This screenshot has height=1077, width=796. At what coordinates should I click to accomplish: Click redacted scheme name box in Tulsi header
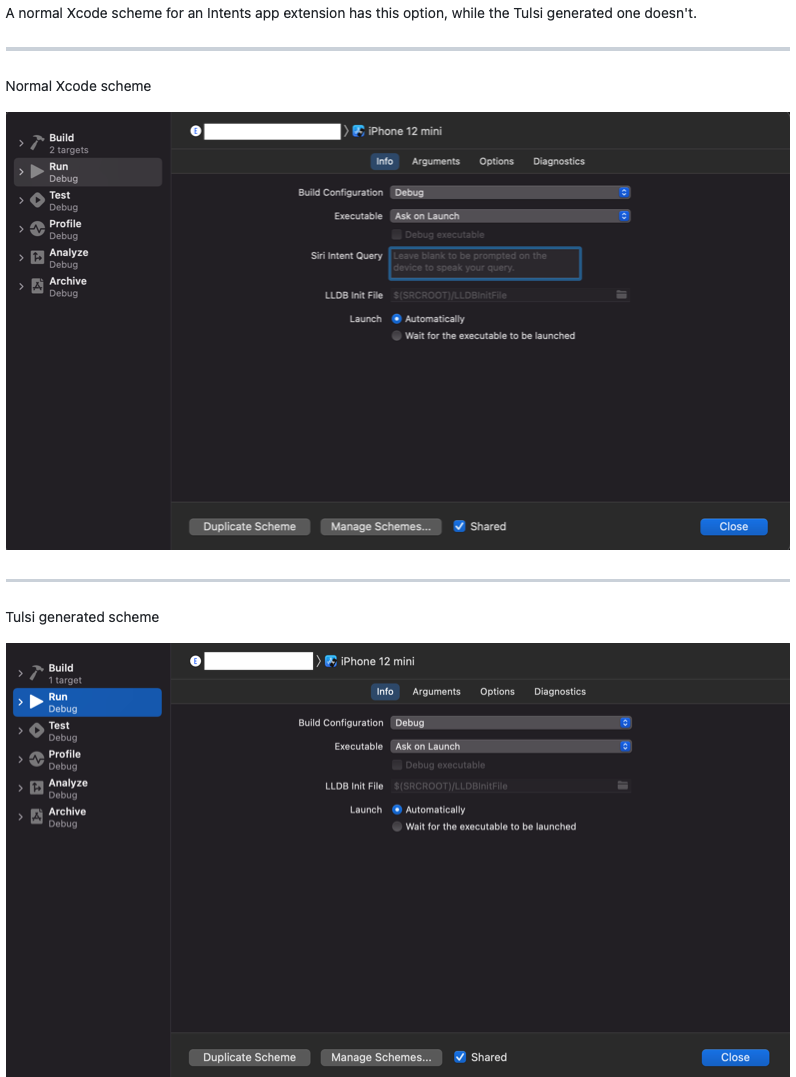258,661
